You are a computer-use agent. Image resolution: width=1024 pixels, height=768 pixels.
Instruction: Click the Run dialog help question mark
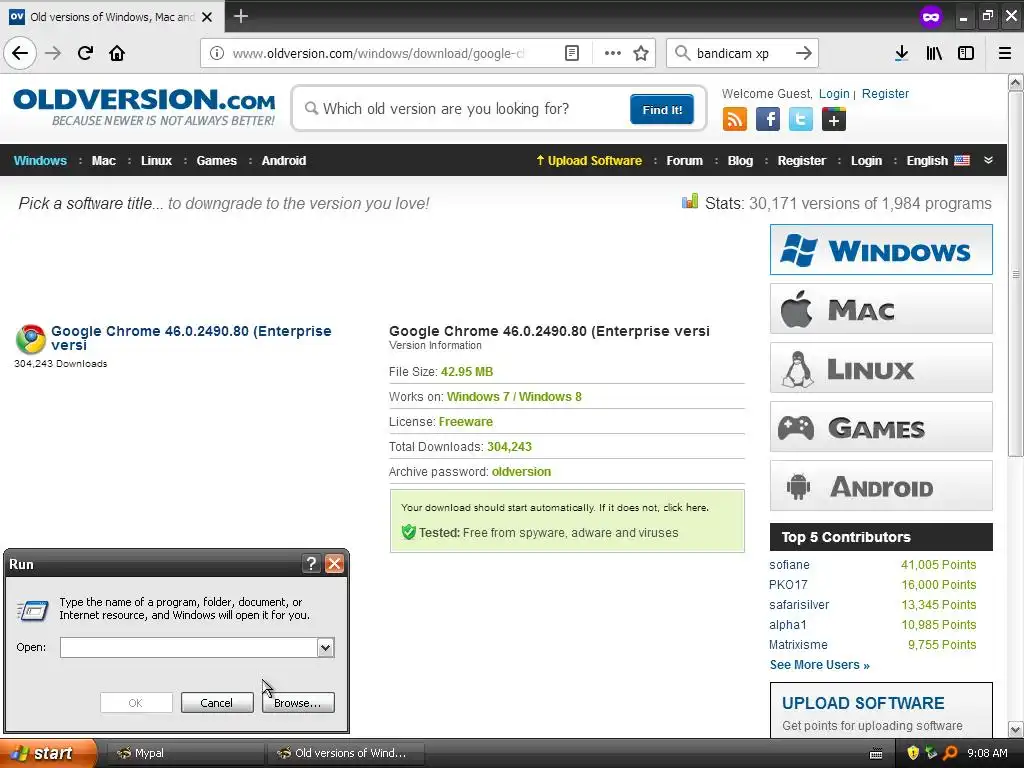(312, 564)
